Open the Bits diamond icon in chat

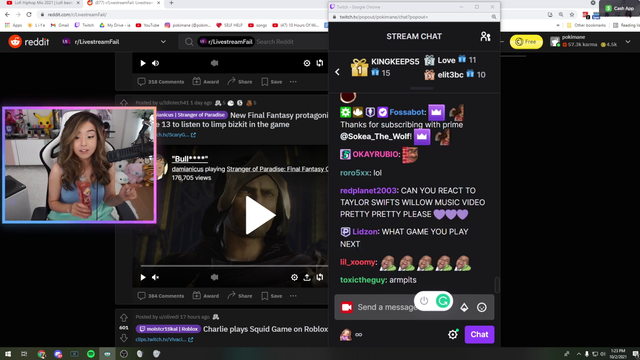coord(464,307)
